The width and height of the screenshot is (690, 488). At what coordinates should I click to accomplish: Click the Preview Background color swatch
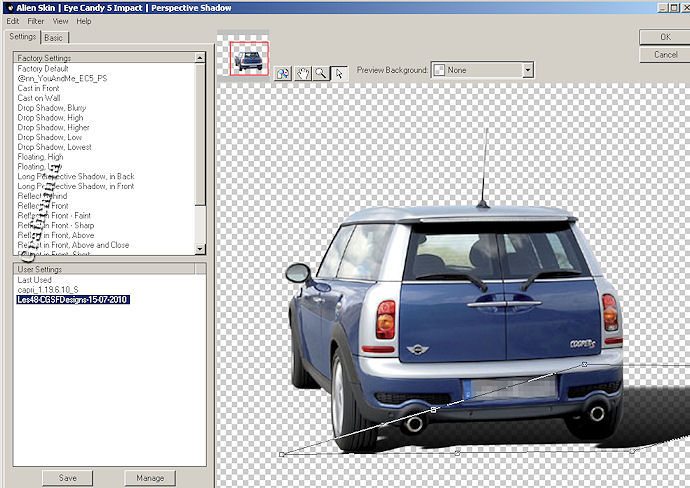click(x=439, y=70)
